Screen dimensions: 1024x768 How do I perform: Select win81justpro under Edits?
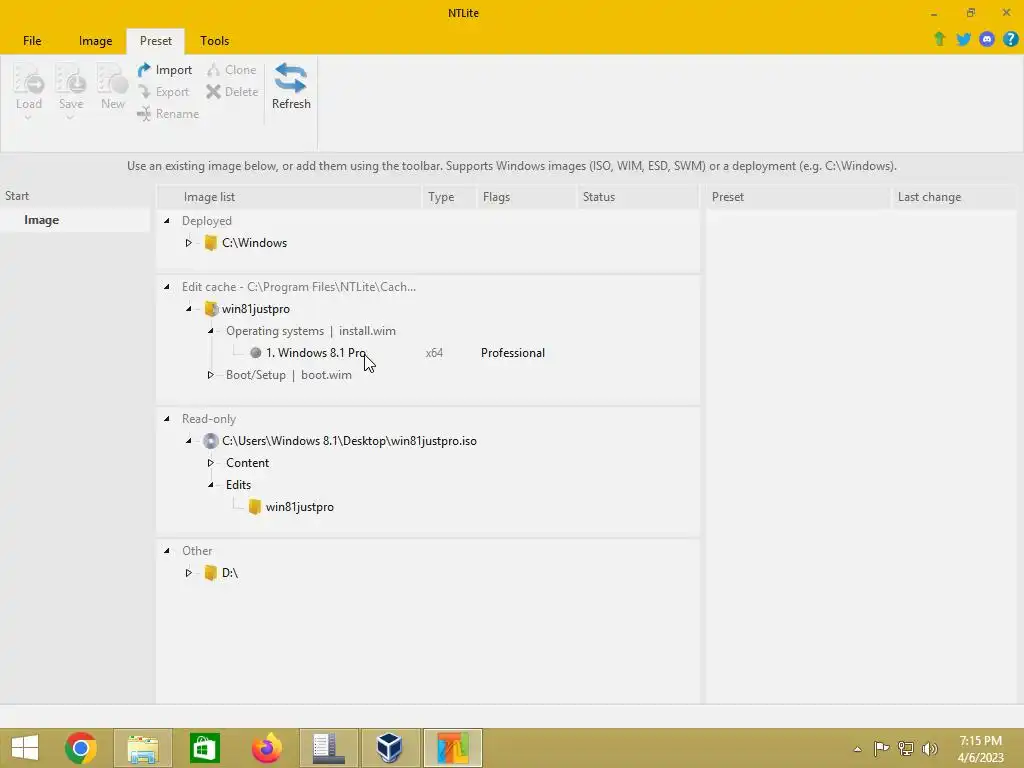(299, 507)
